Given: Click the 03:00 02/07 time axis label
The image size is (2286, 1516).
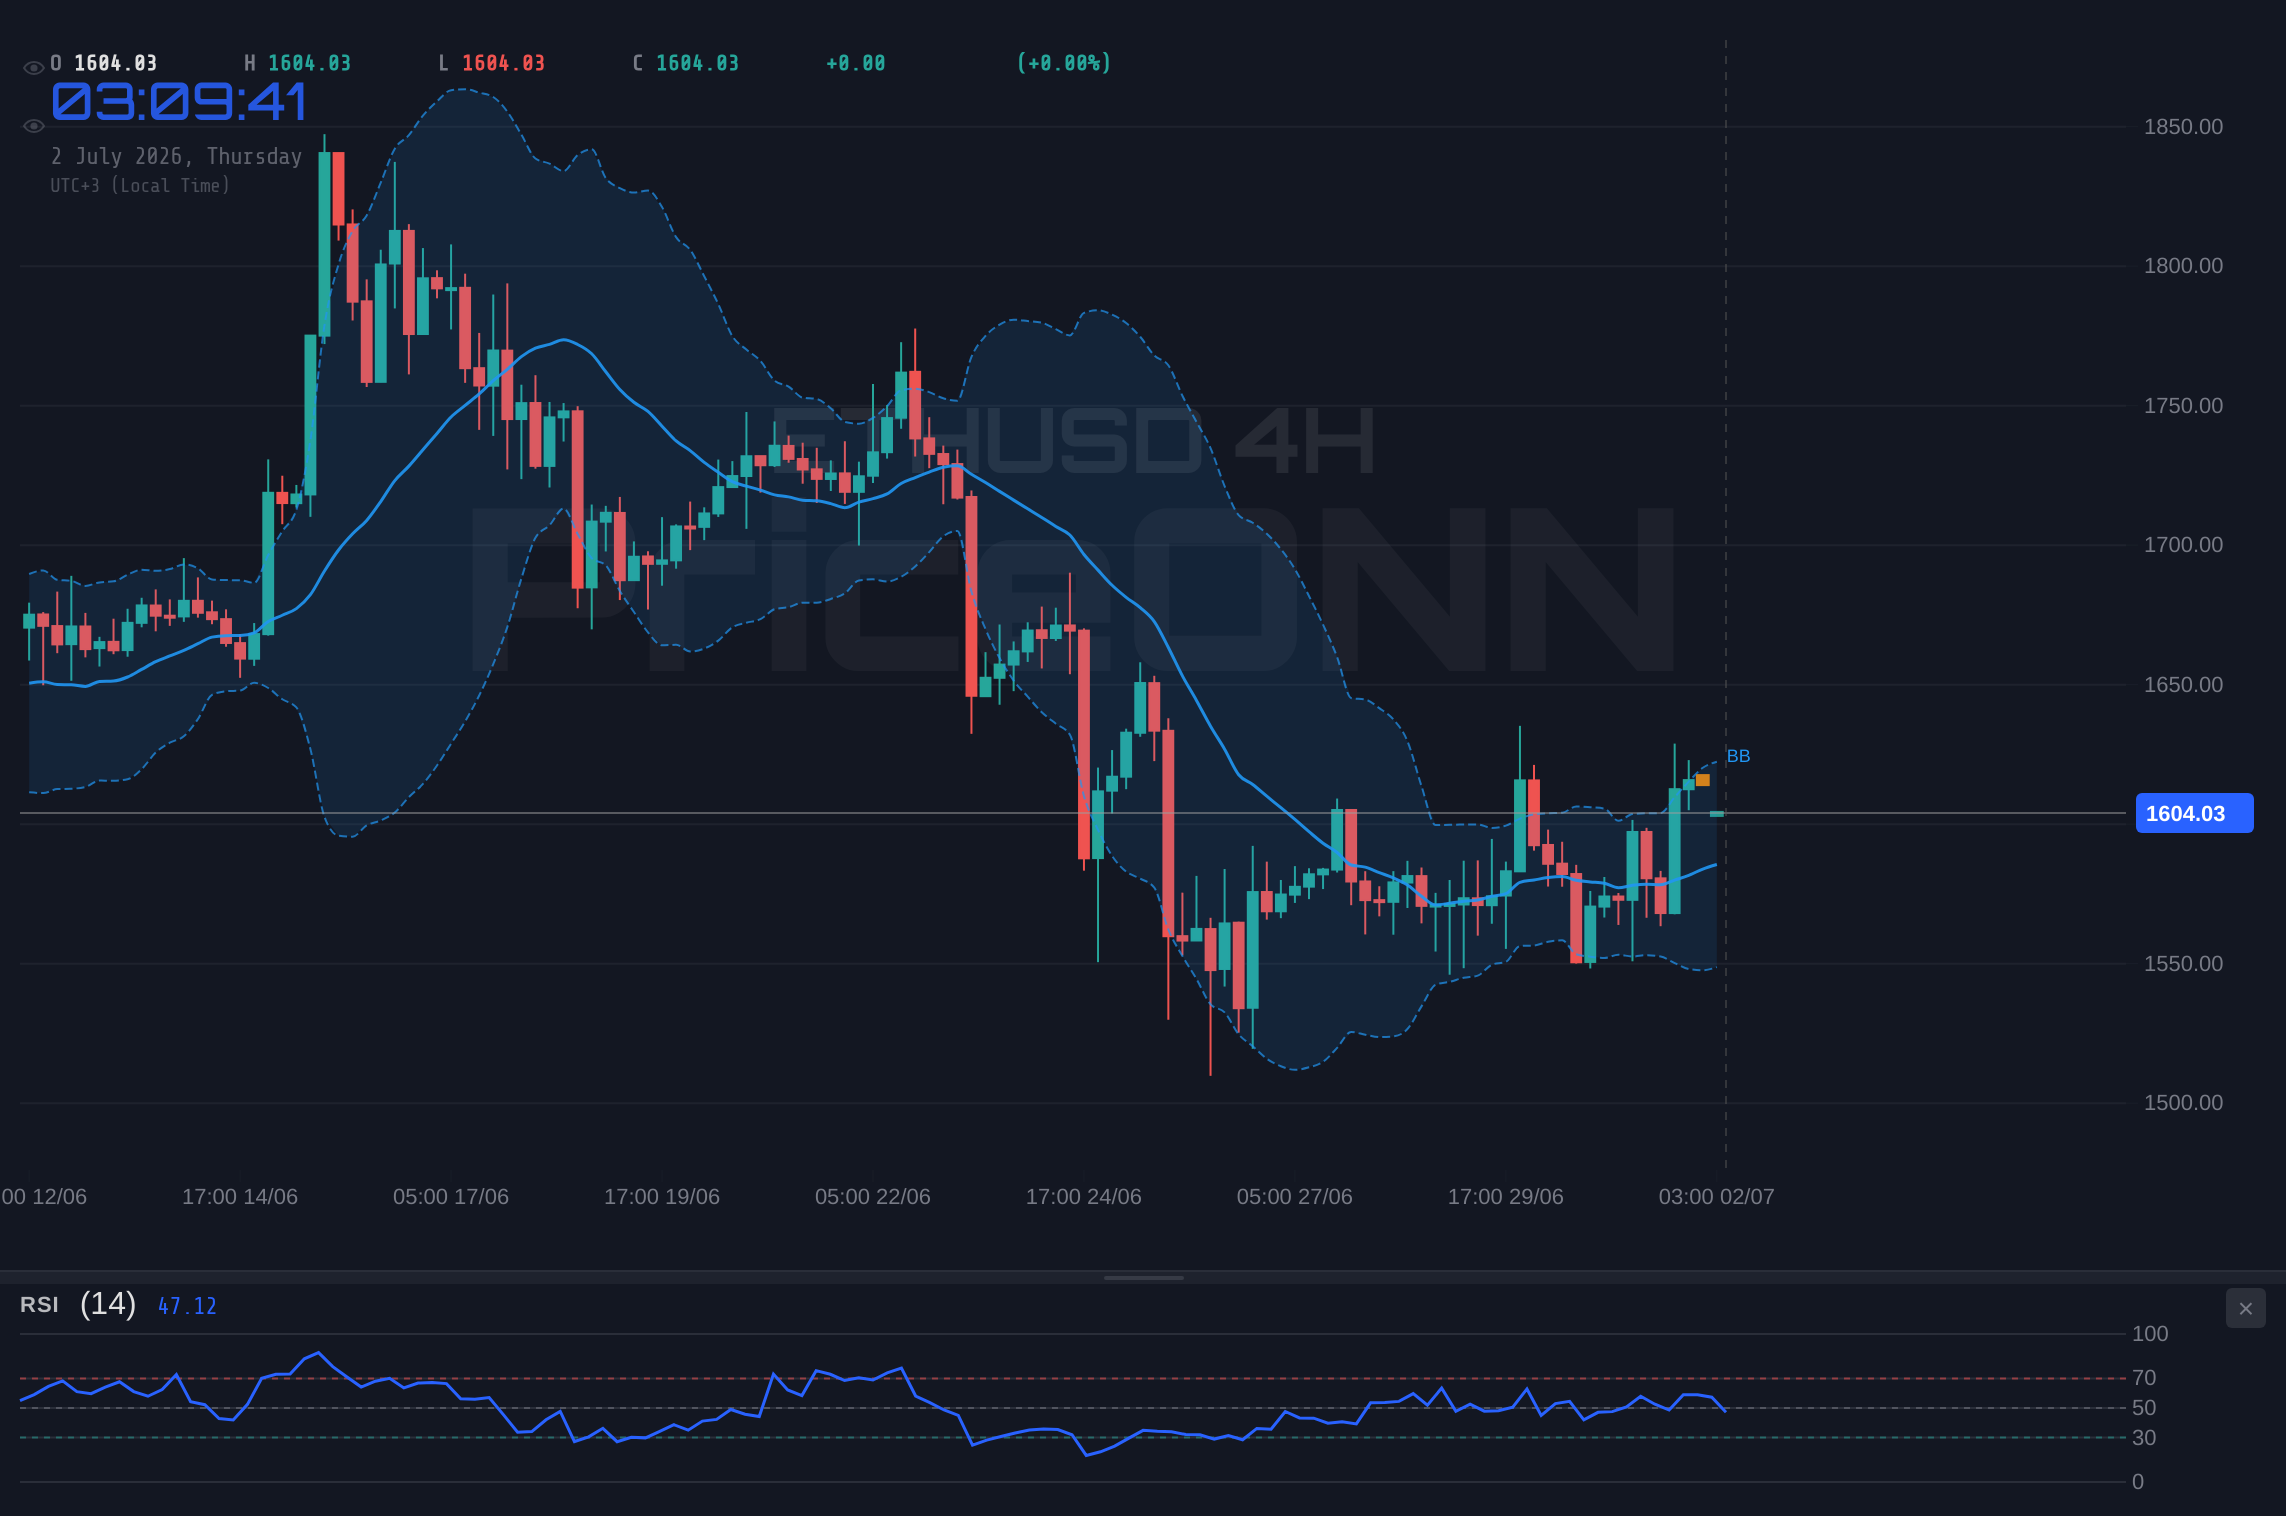Looking at the screenshot, I should (x=1717, y=1197).
